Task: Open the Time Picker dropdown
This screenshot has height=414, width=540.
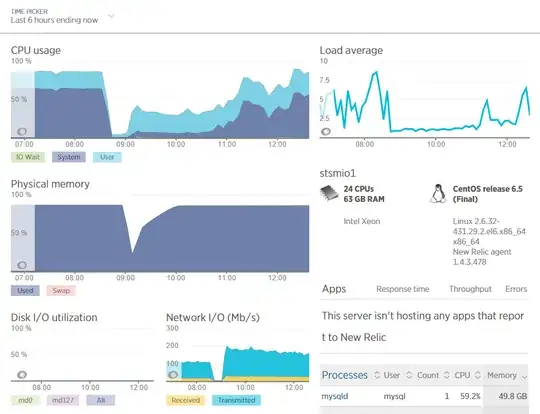Action: coord(62,16)
